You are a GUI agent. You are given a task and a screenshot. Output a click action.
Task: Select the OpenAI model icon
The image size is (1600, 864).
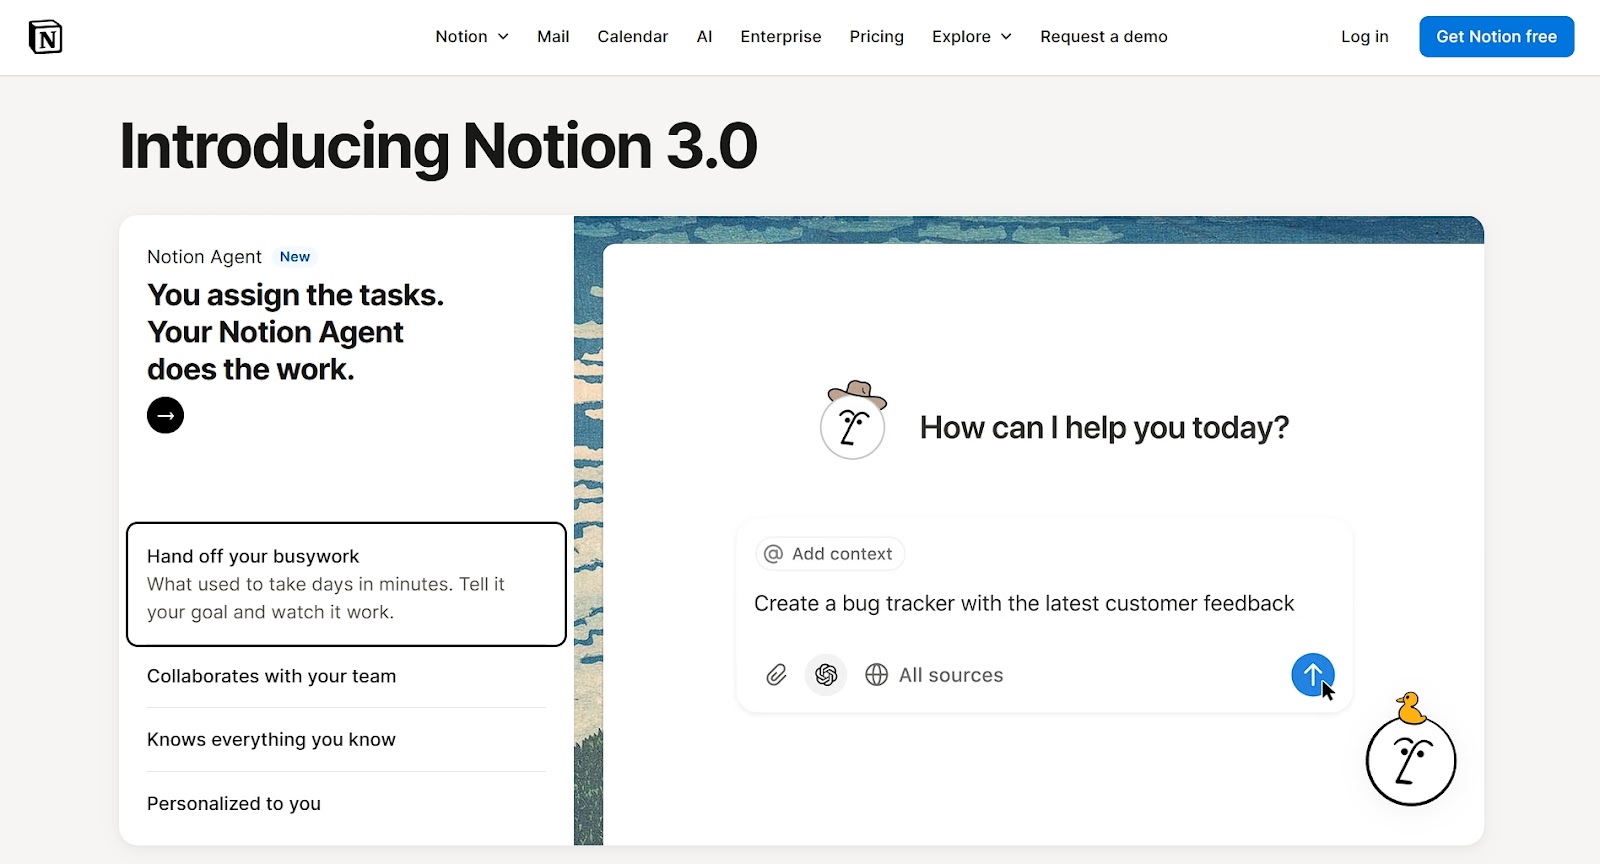[x=826, y=675]
